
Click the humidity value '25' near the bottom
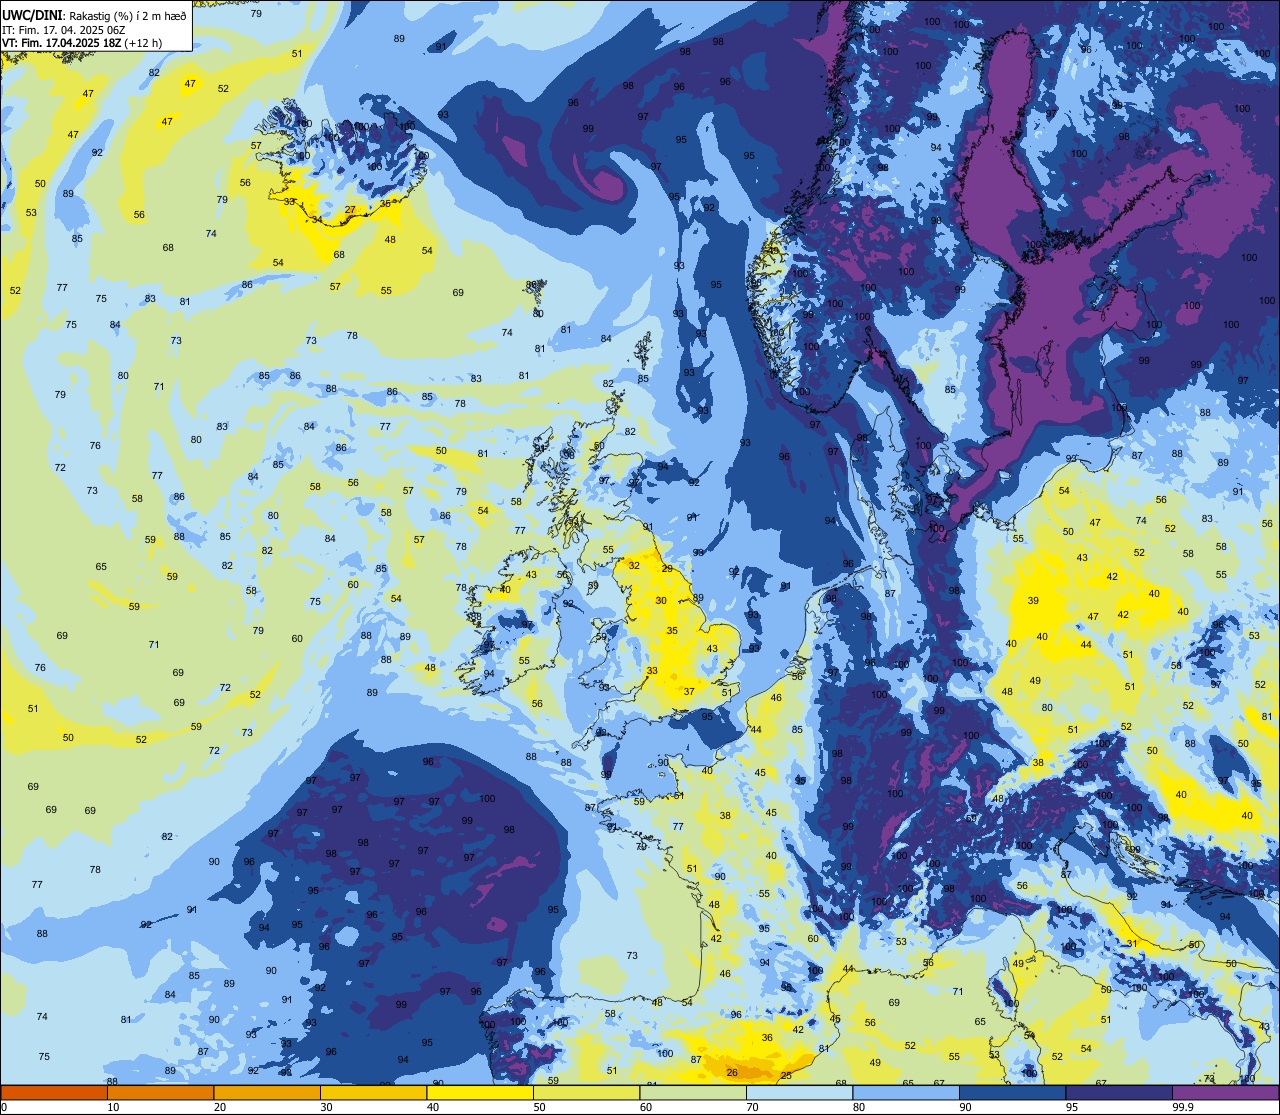[786, 1076]
